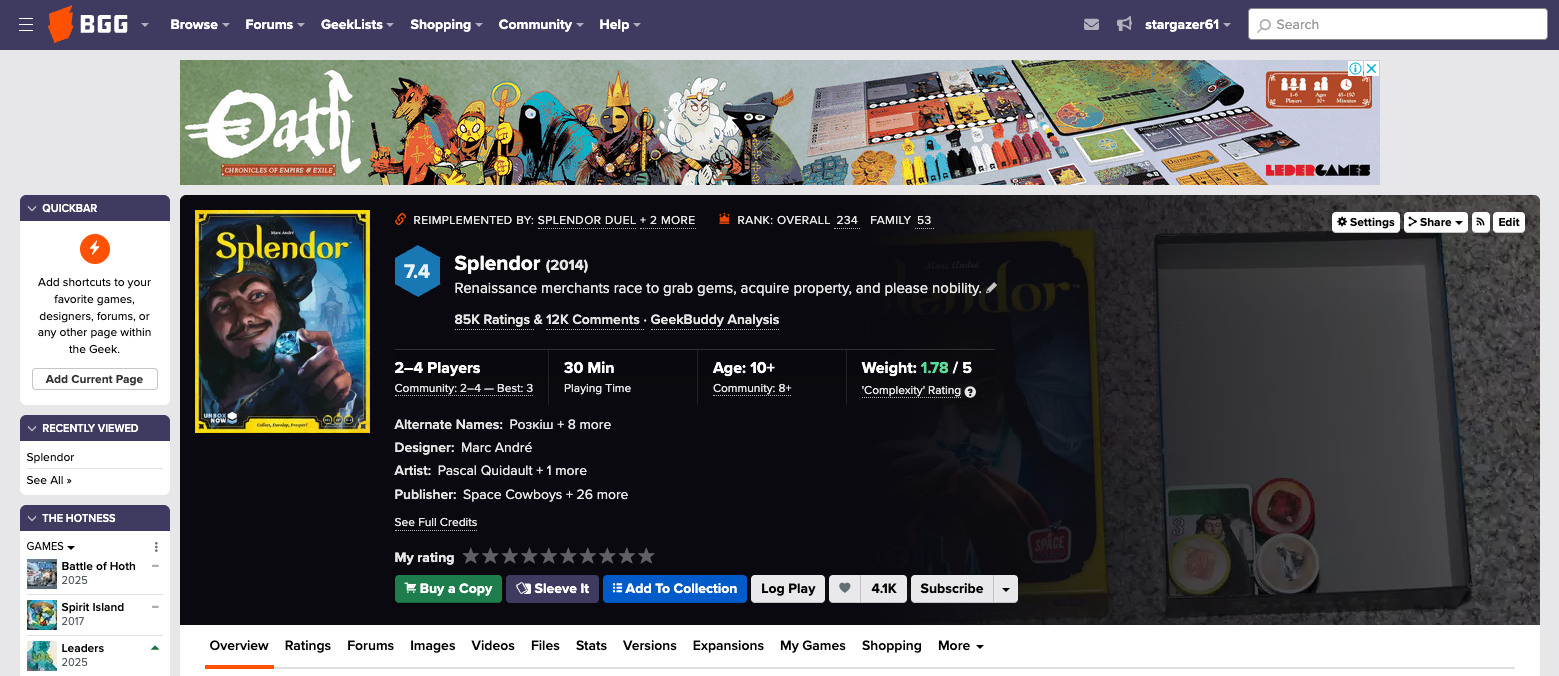Switch to the Expansions tab
The width and height of the screenshot is (1559, 676).
click(728, 646)
